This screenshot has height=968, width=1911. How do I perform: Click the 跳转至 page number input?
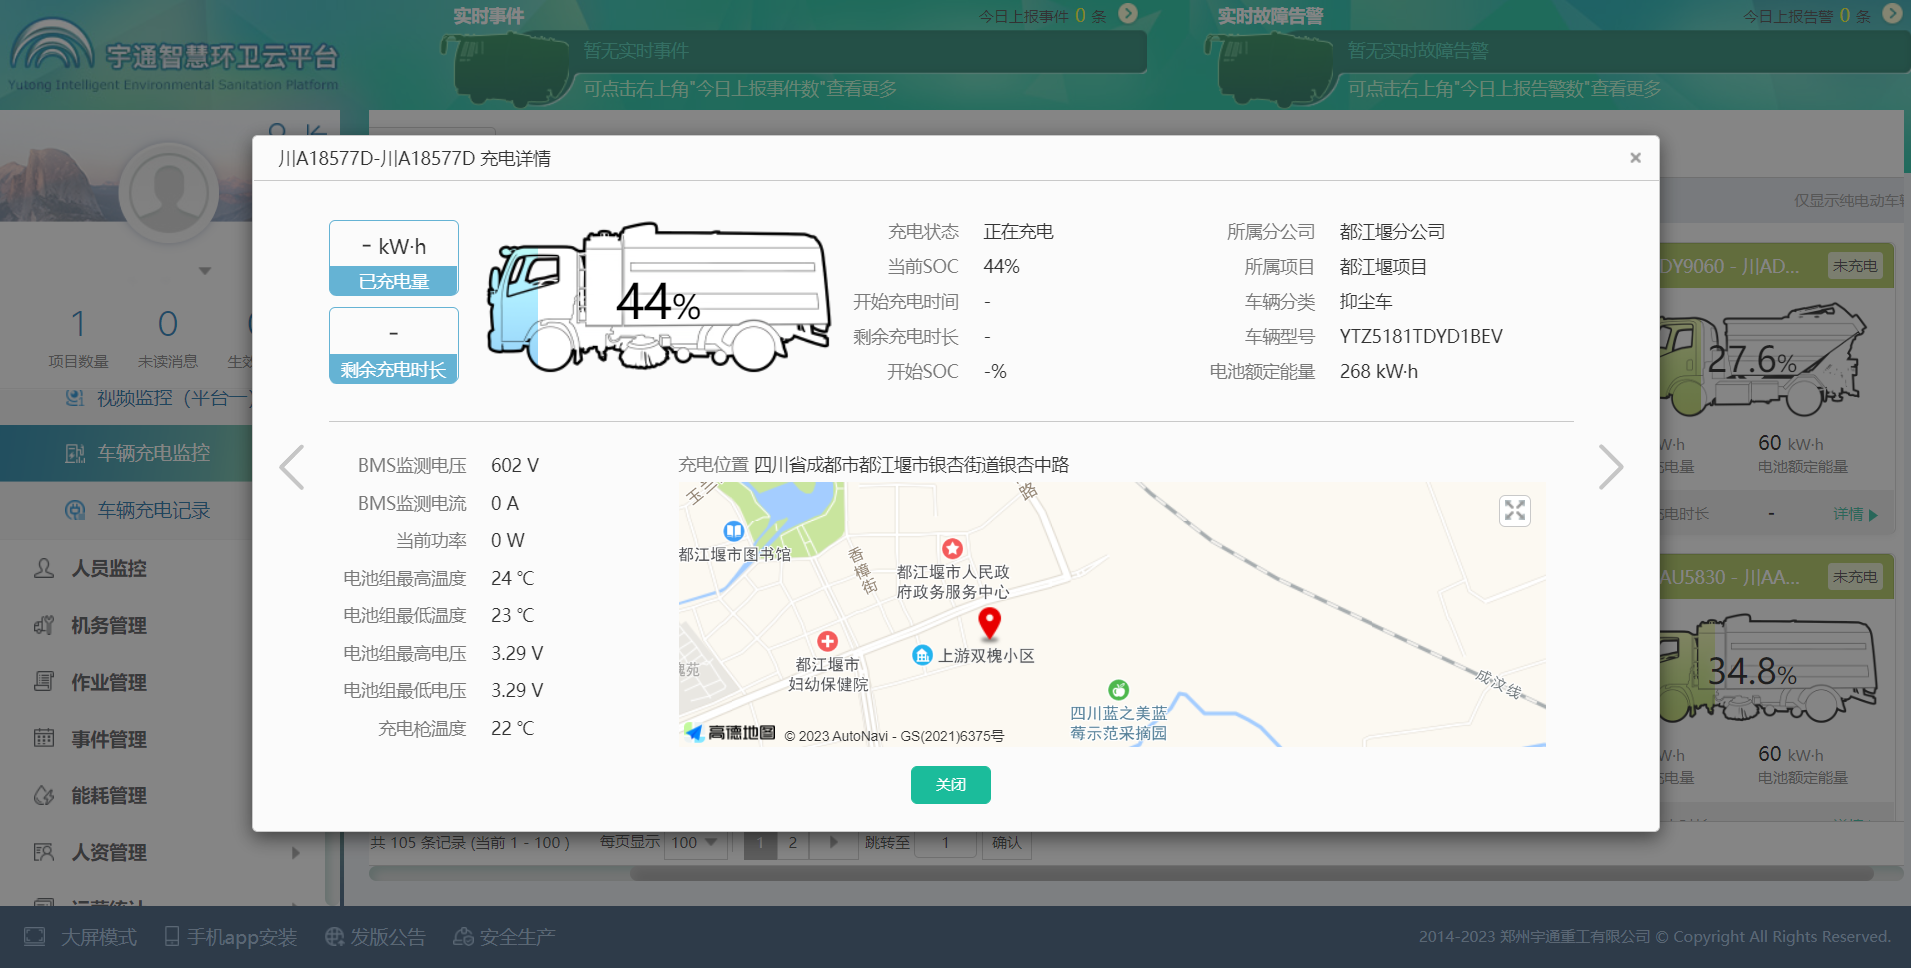(945, 842)
